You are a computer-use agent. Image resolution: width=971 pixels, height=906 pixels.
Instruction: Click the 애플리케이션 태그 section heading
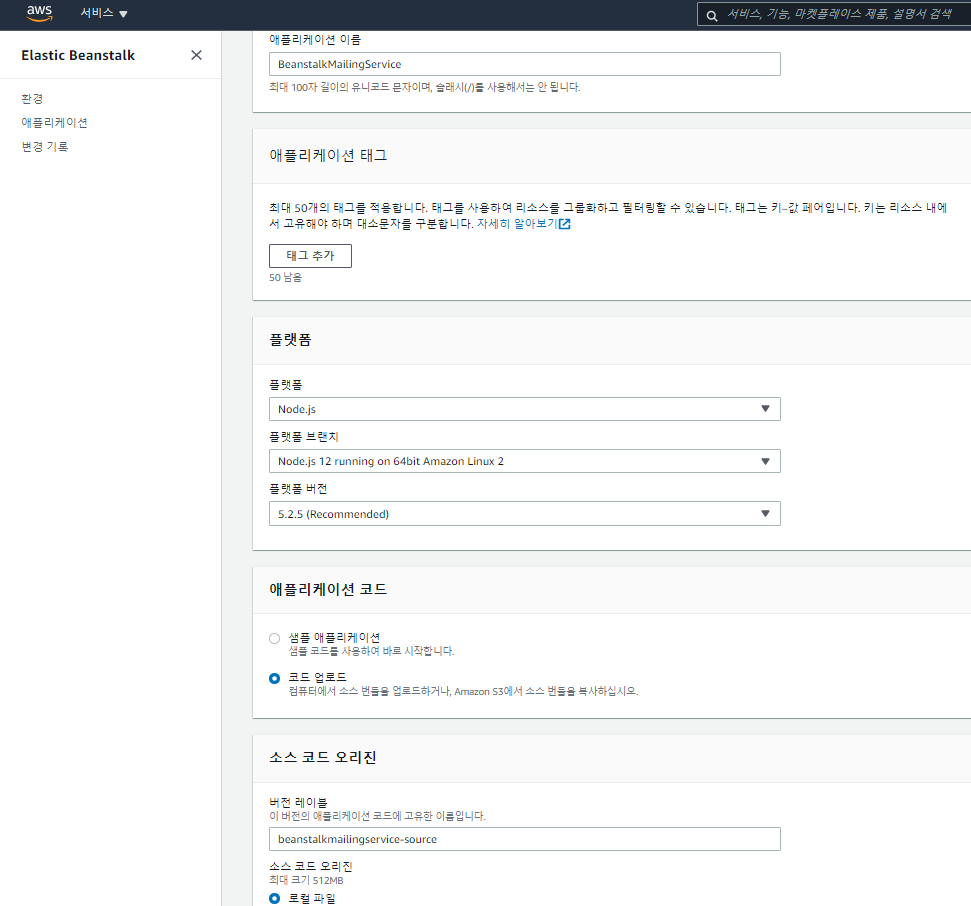tap(328, 155)
